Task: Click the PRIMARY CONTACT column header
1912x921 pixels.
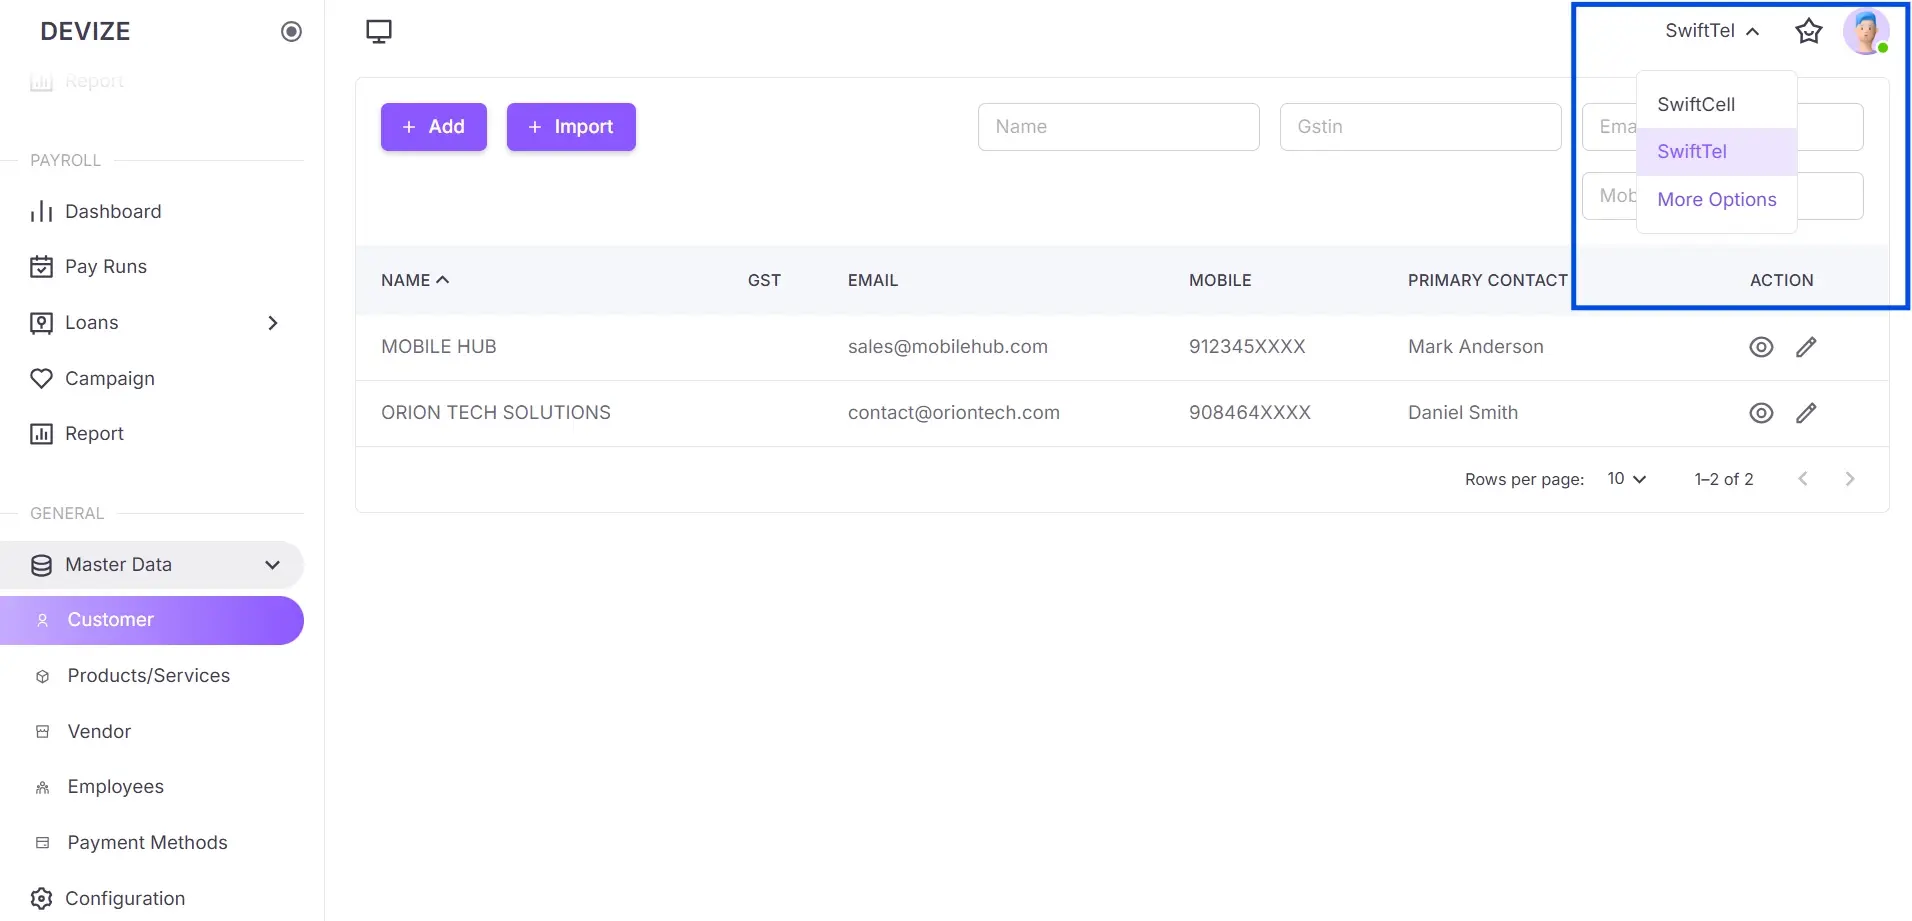Action: (1487, 281)
